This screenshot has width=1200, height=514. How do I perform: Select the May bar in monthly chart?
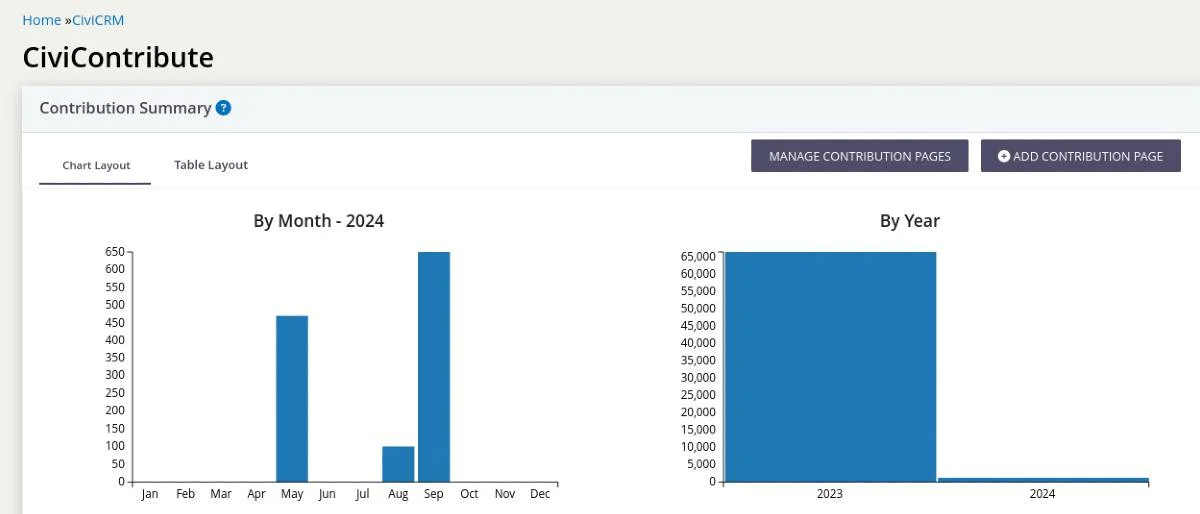[292, 399]
